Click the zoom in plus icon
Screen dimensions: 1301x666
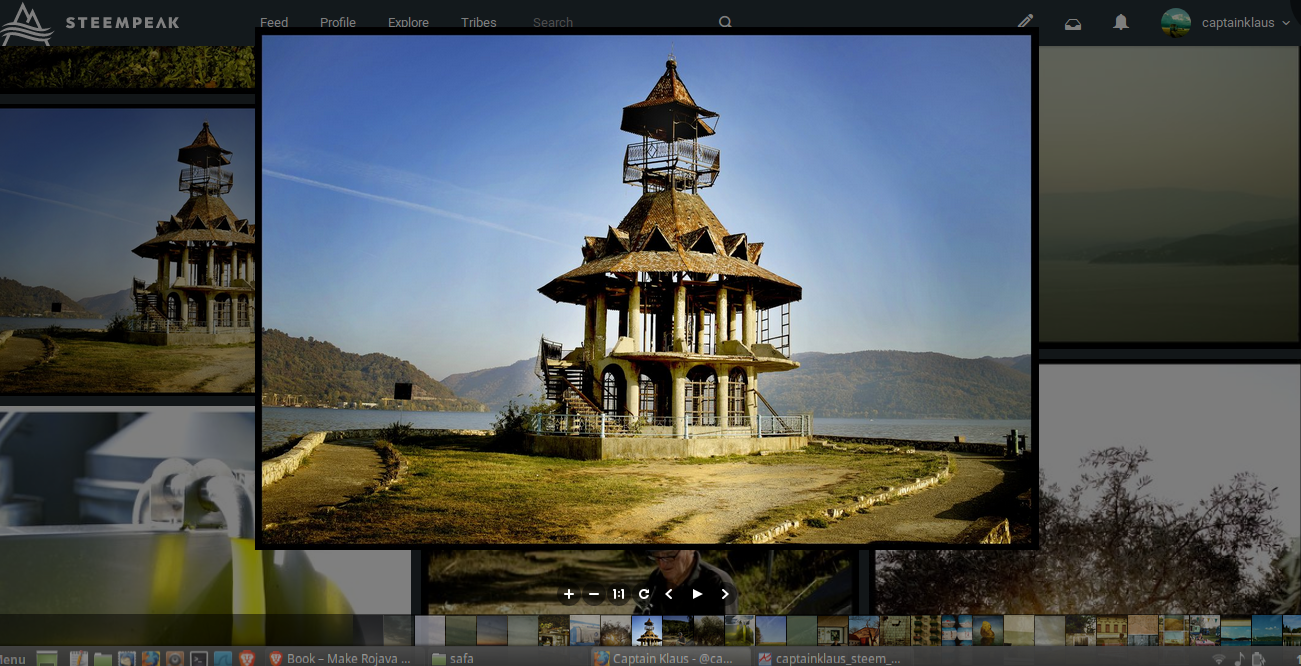coord(569,594)
